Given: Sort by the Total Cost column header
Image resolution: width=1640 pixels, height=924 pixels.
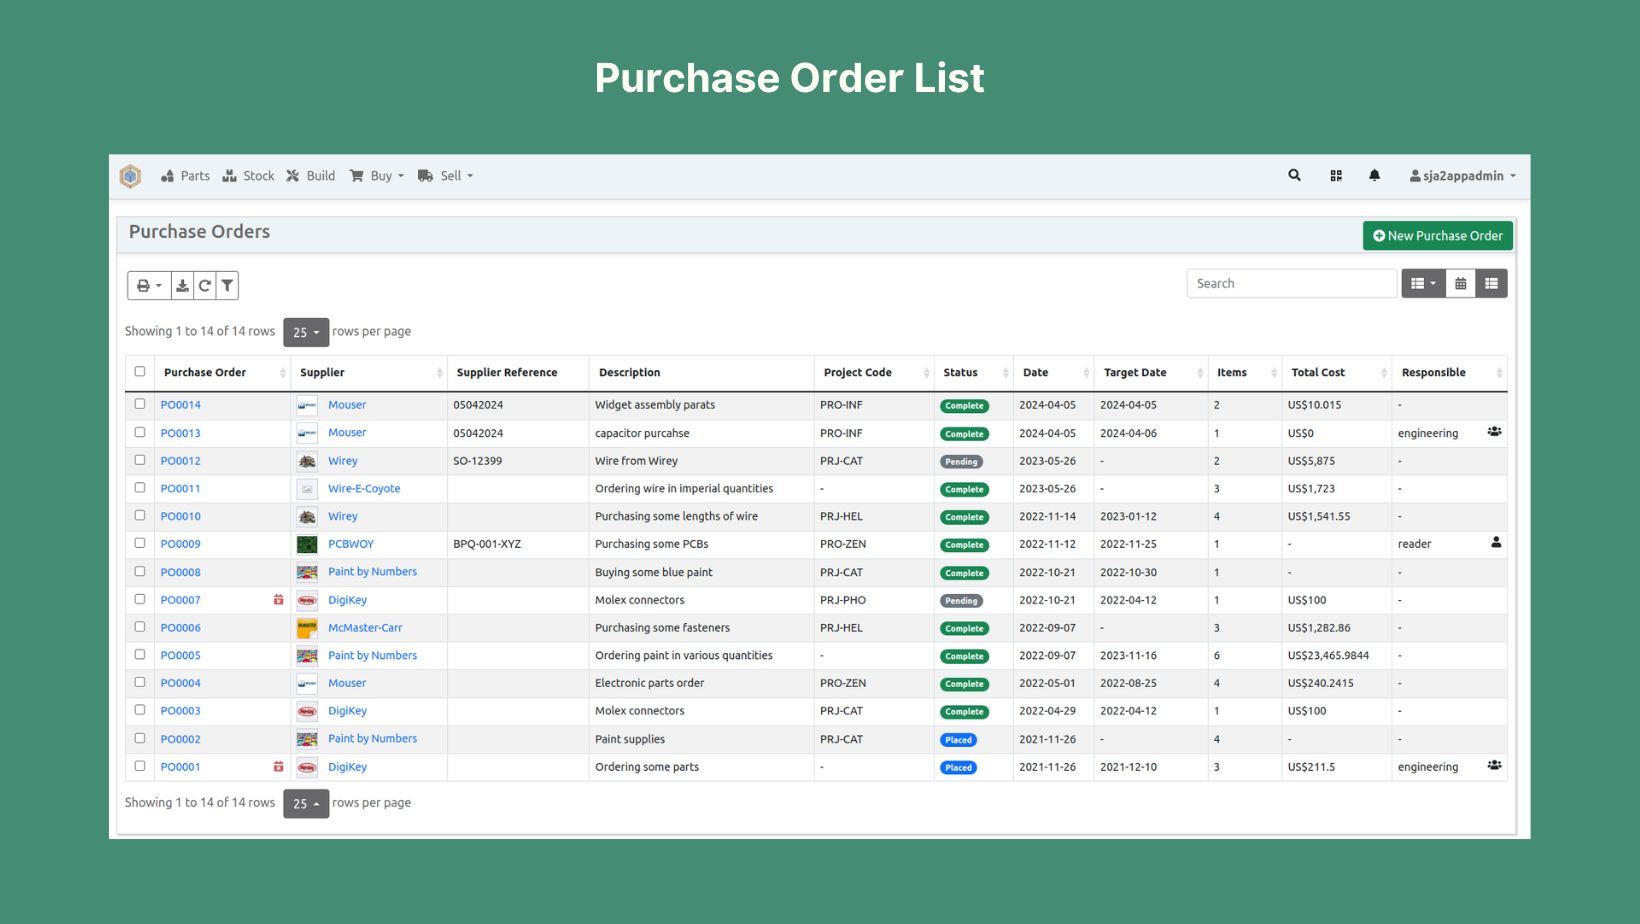Looking at the screenshot, I should click(1318, 373).
